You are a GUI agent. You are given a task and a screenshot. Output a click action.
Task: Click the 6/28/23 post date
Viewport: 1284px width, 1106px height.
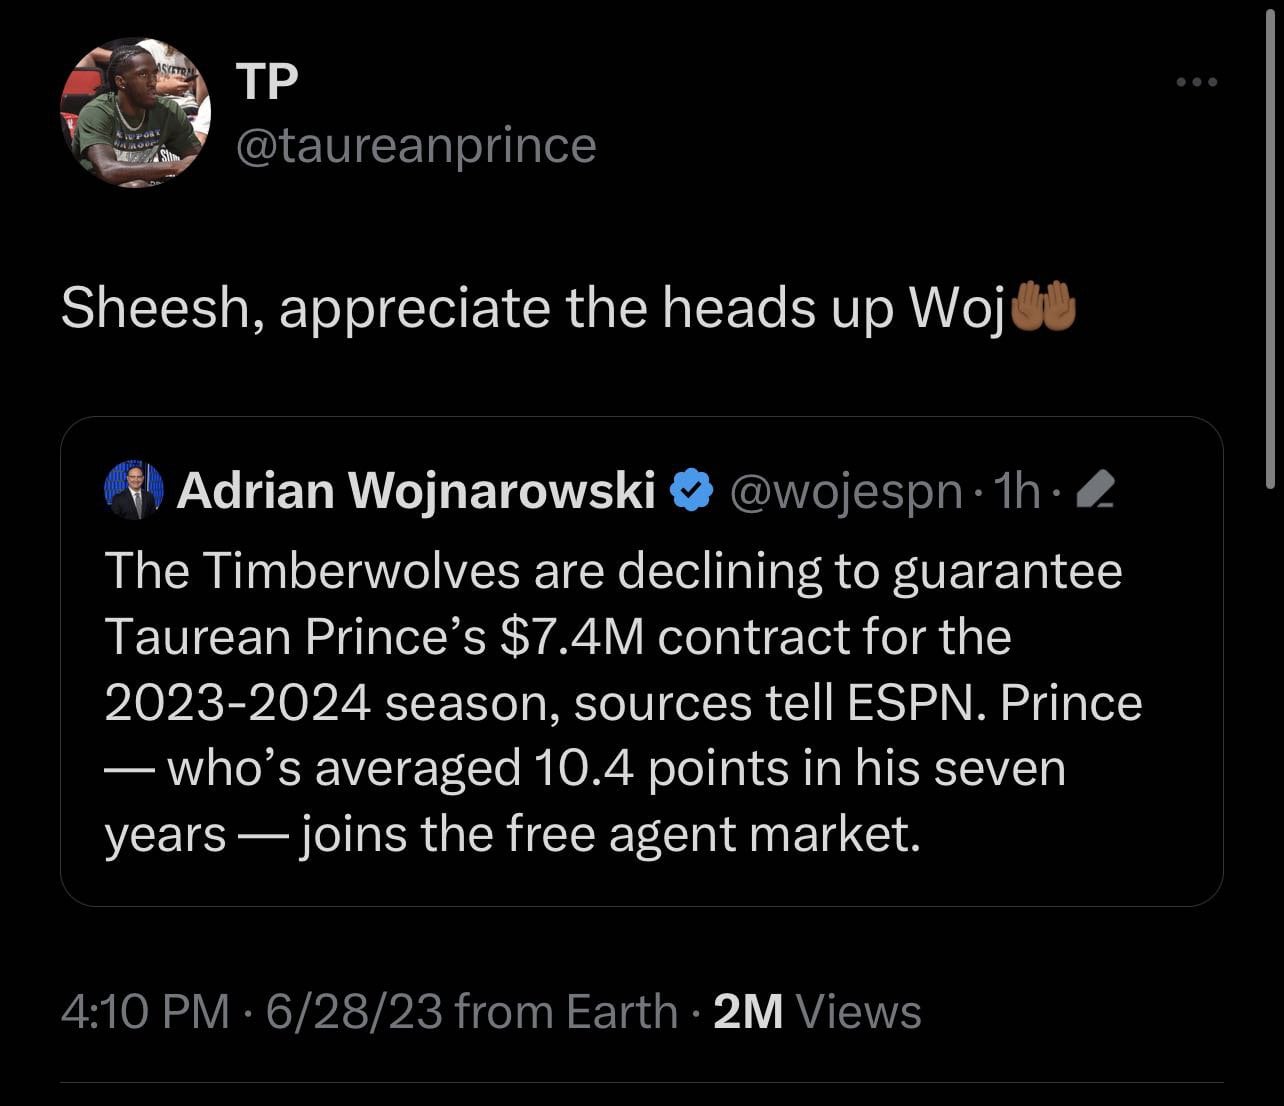(x=354, y=1011)
